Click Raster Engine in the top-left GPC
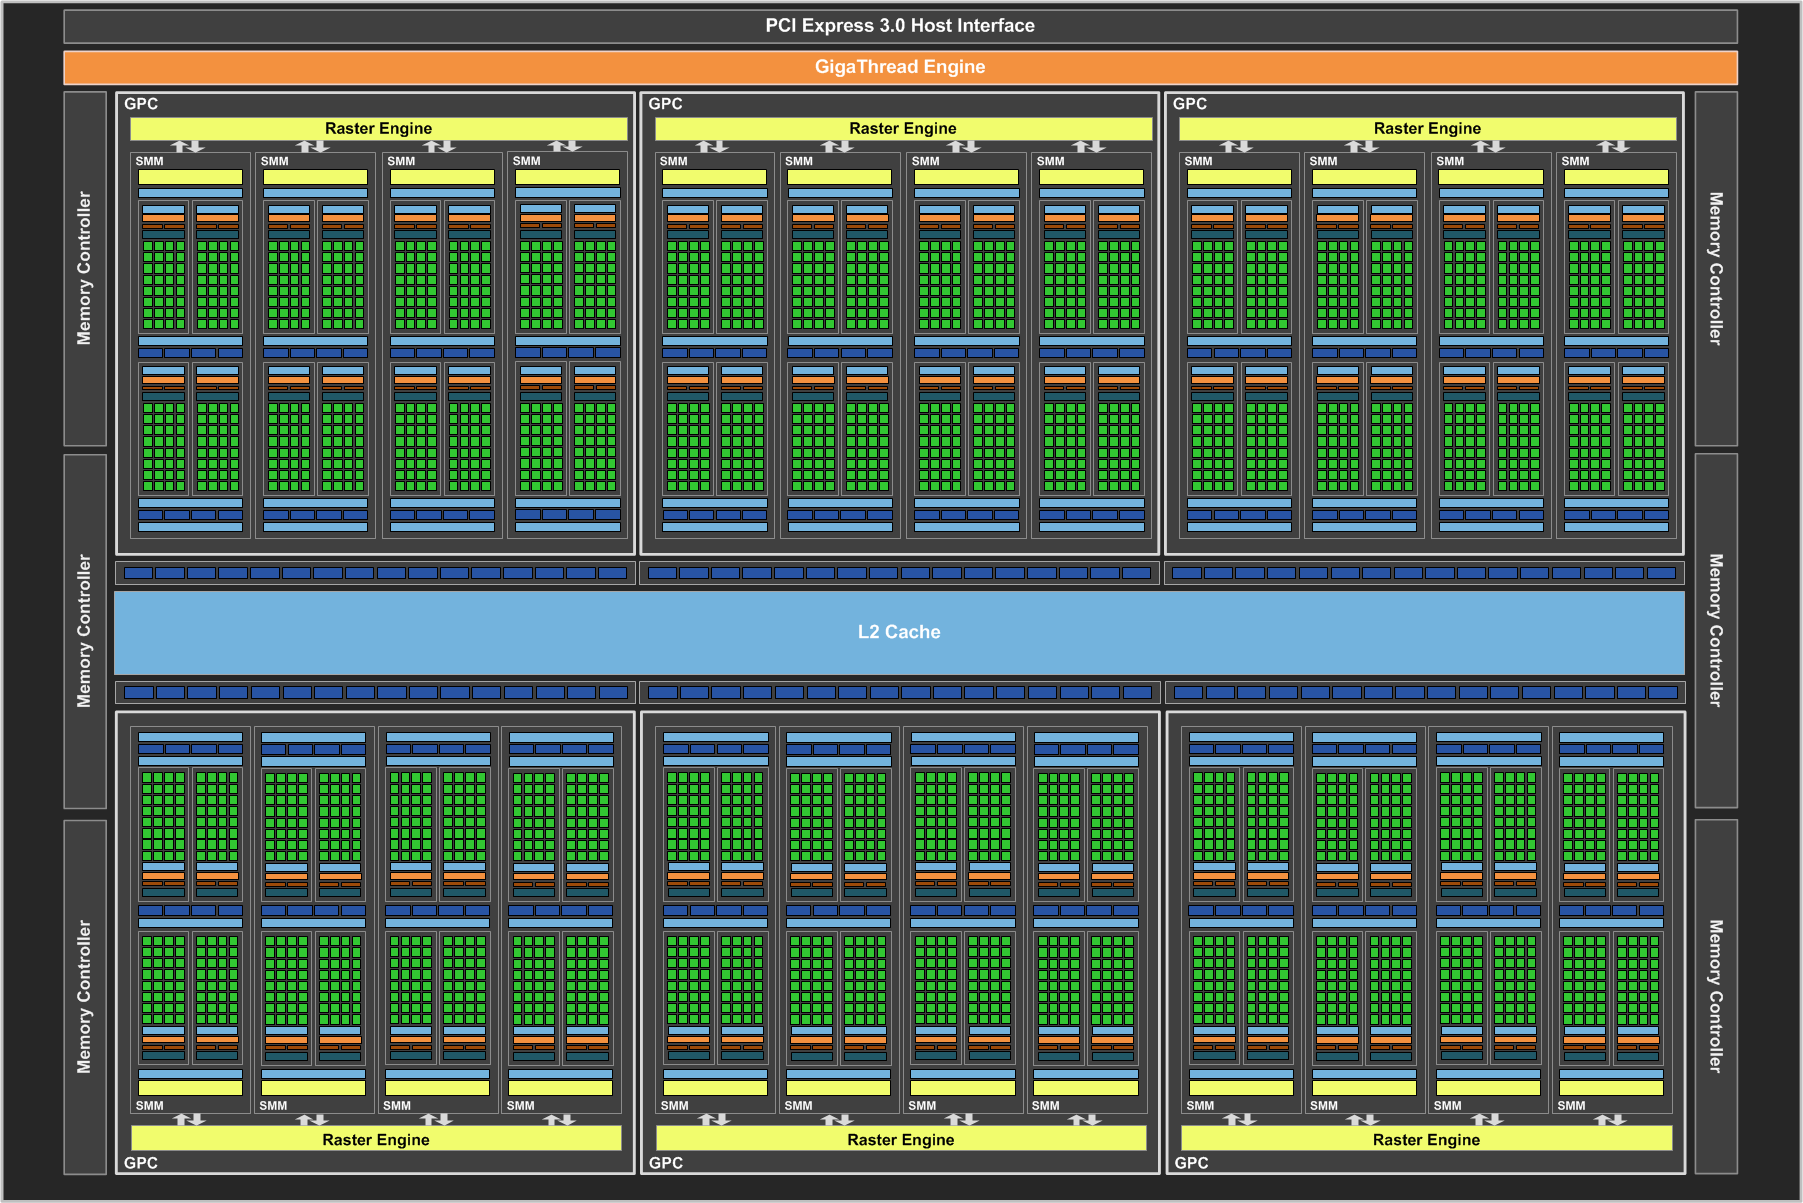 point(378,128)
